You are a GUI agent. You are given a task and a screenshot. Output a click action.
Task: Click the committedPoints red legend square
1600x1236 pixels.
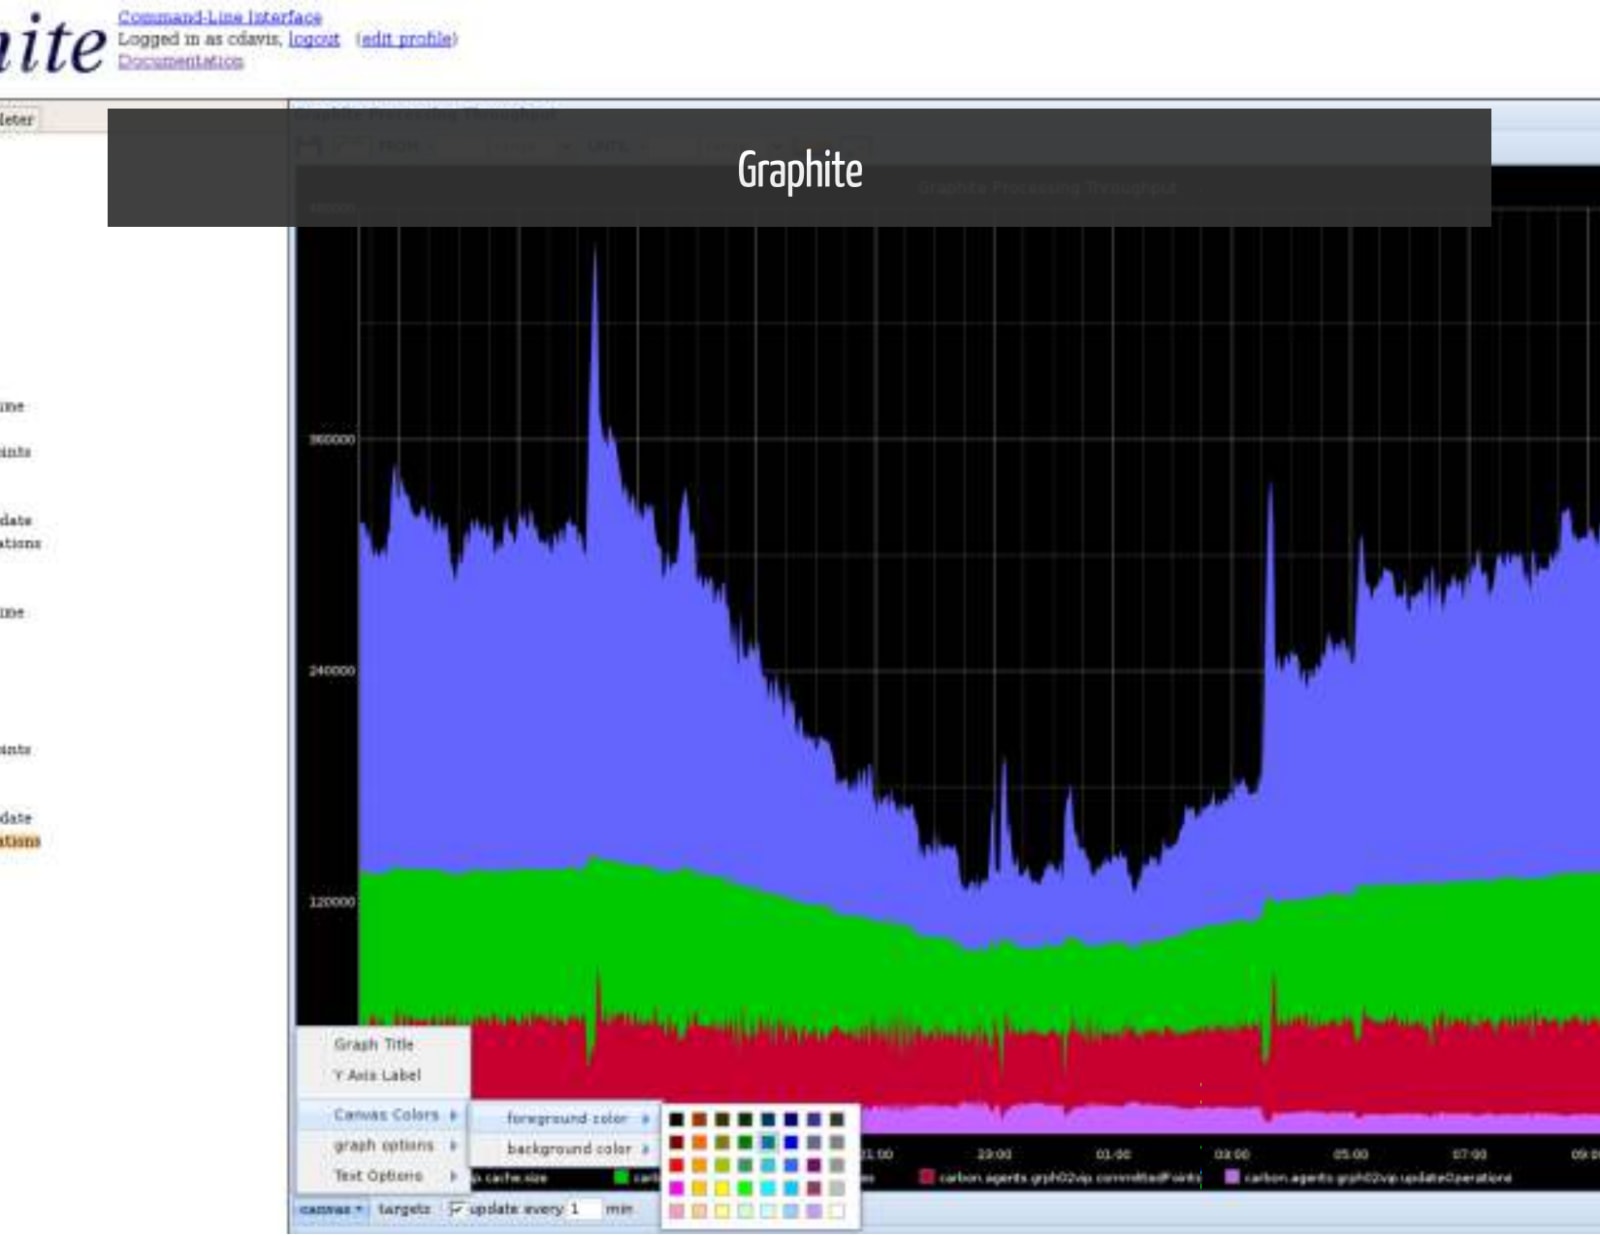(927, 1177)
